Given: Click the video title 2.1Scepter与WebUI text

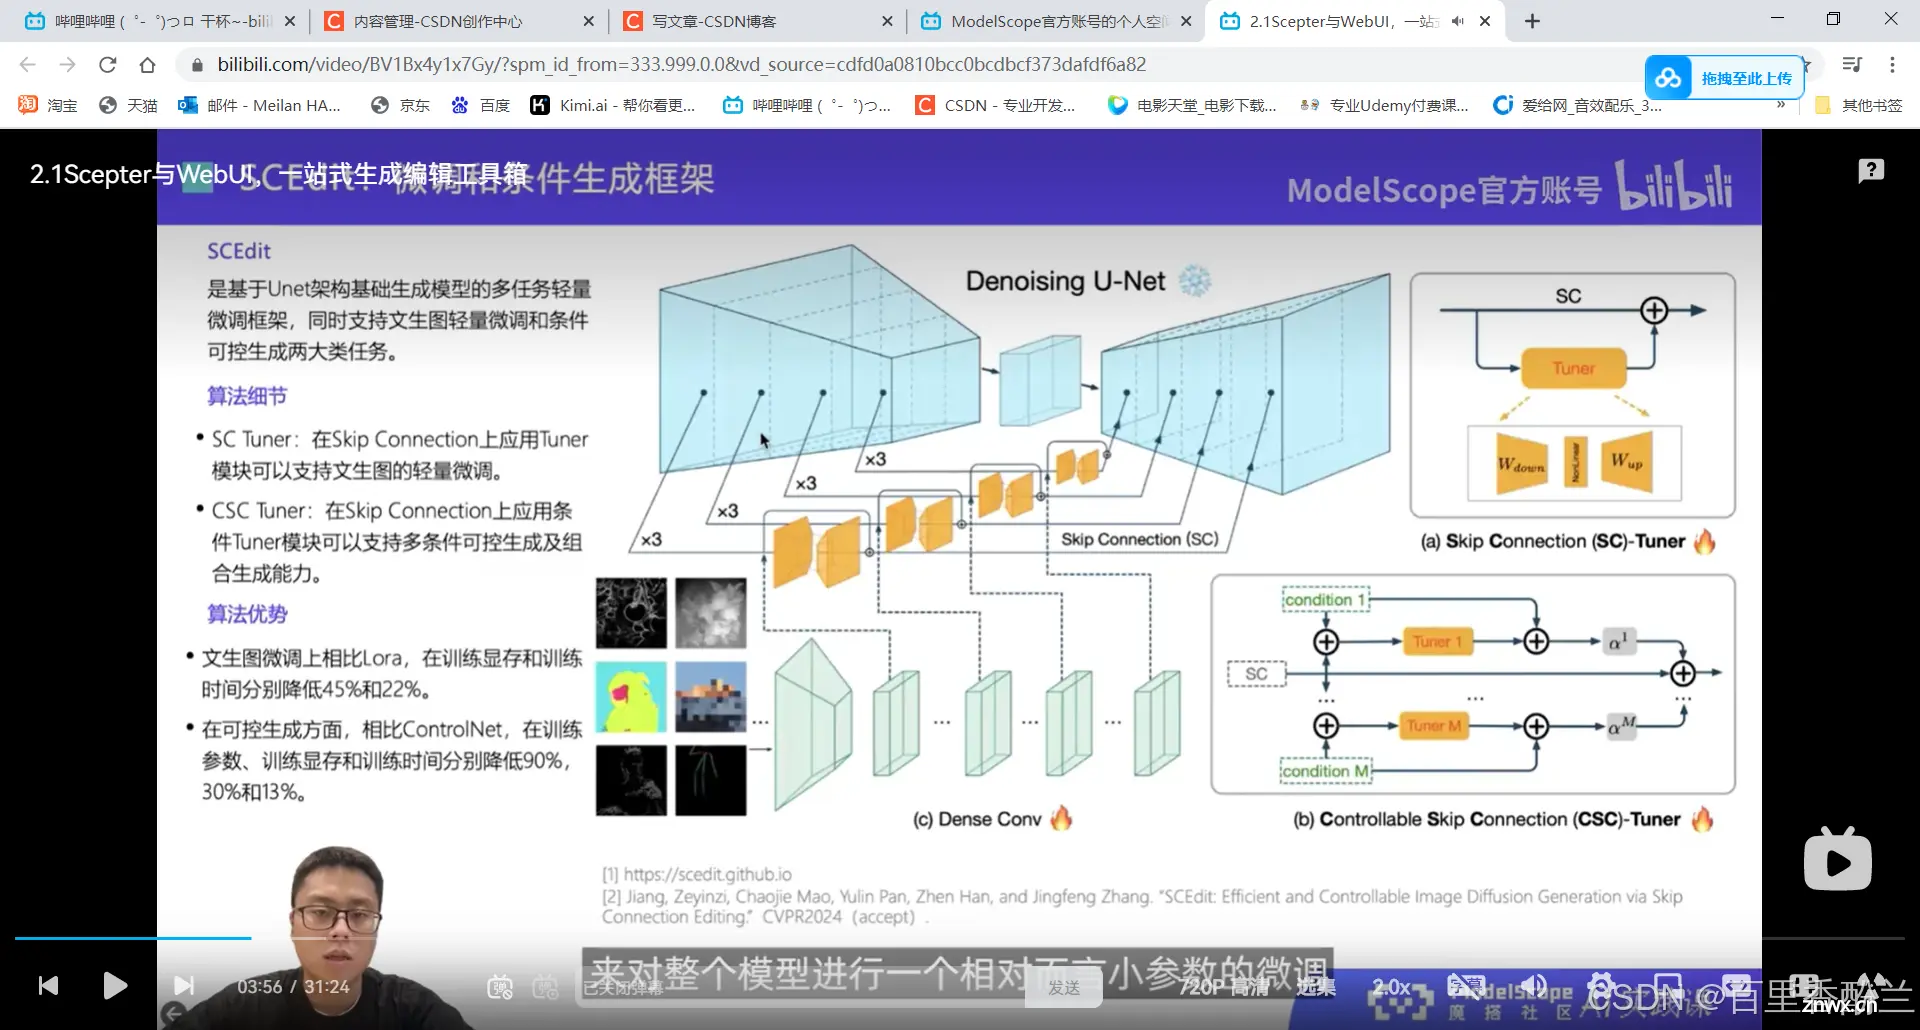Looking at the screenshot, I should point(278,175).
